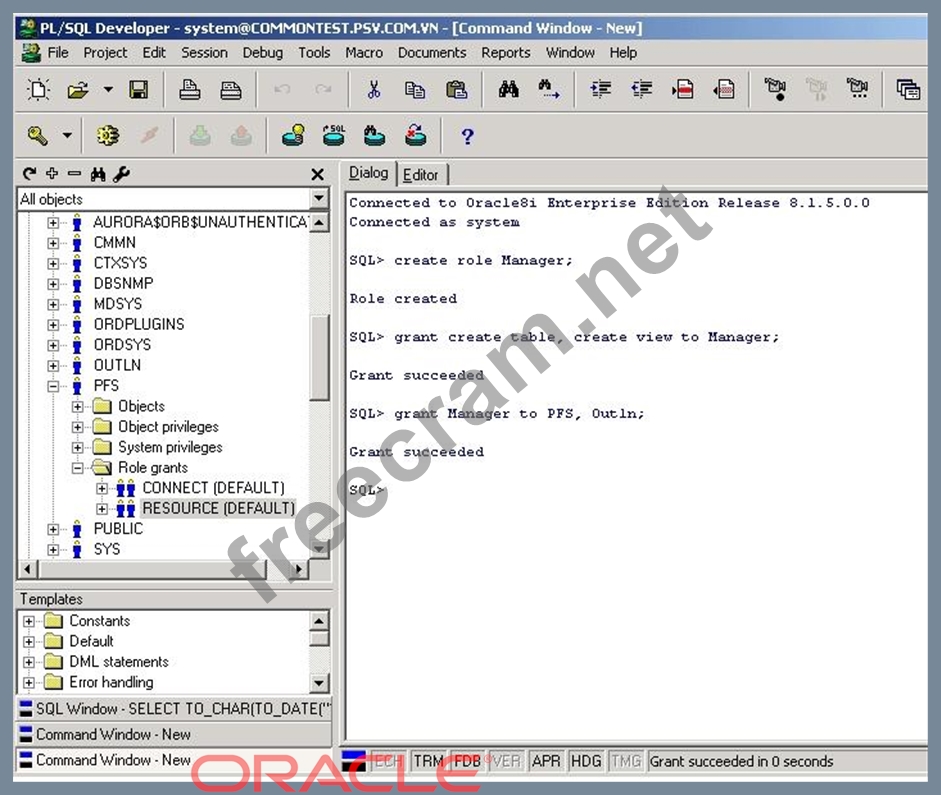
Task: Expand the Object privileges folder
Action: point(77,427)
